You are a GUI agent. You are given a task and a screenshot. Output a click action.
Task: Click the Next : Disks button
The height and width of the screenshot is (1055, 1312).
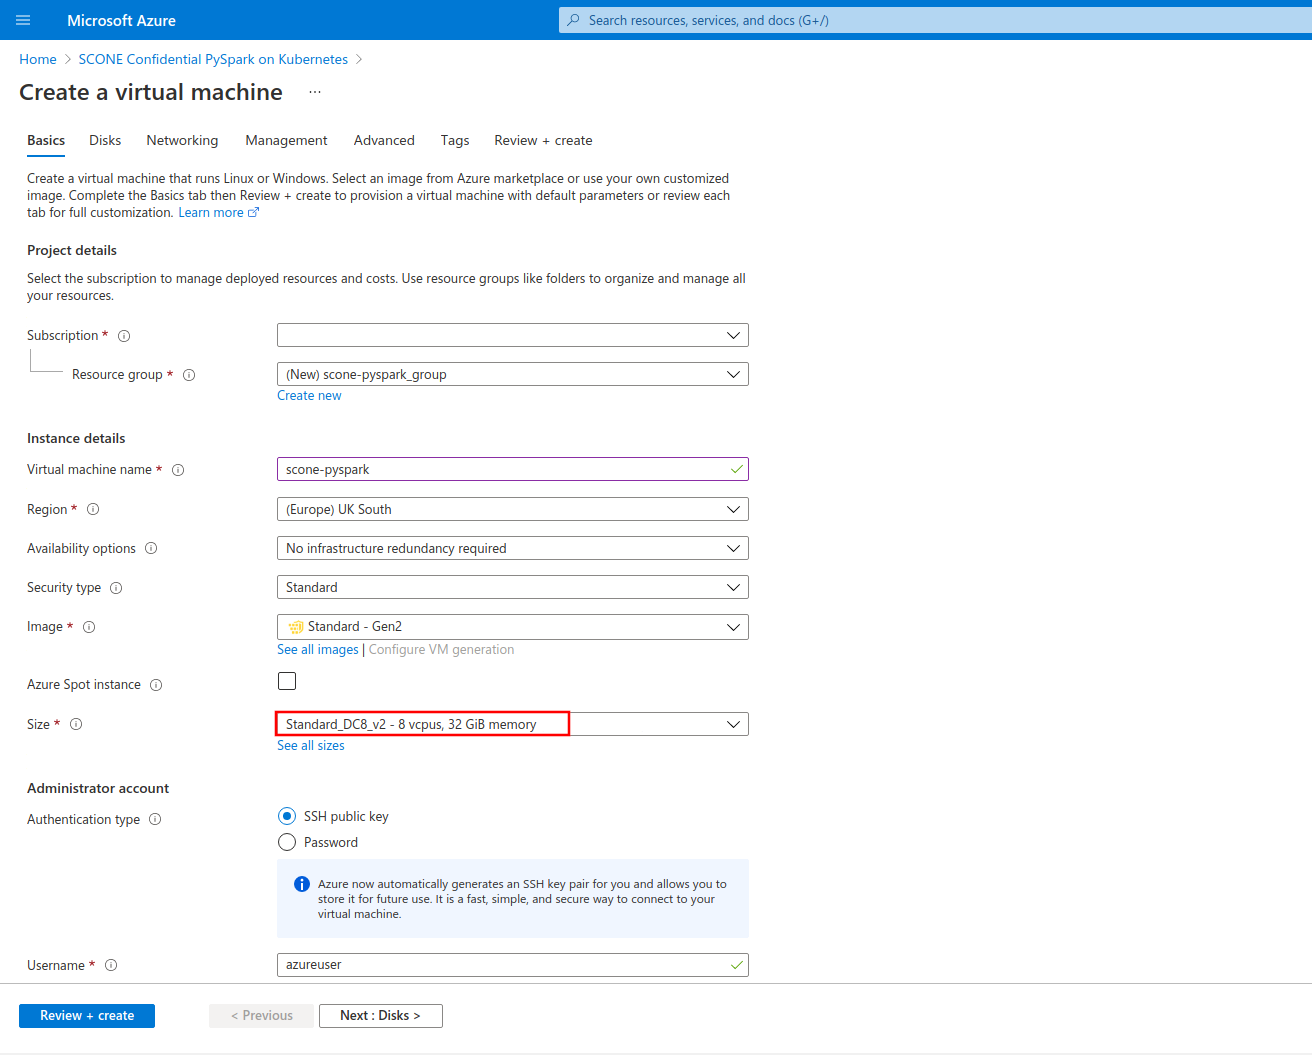point(380,1015)
